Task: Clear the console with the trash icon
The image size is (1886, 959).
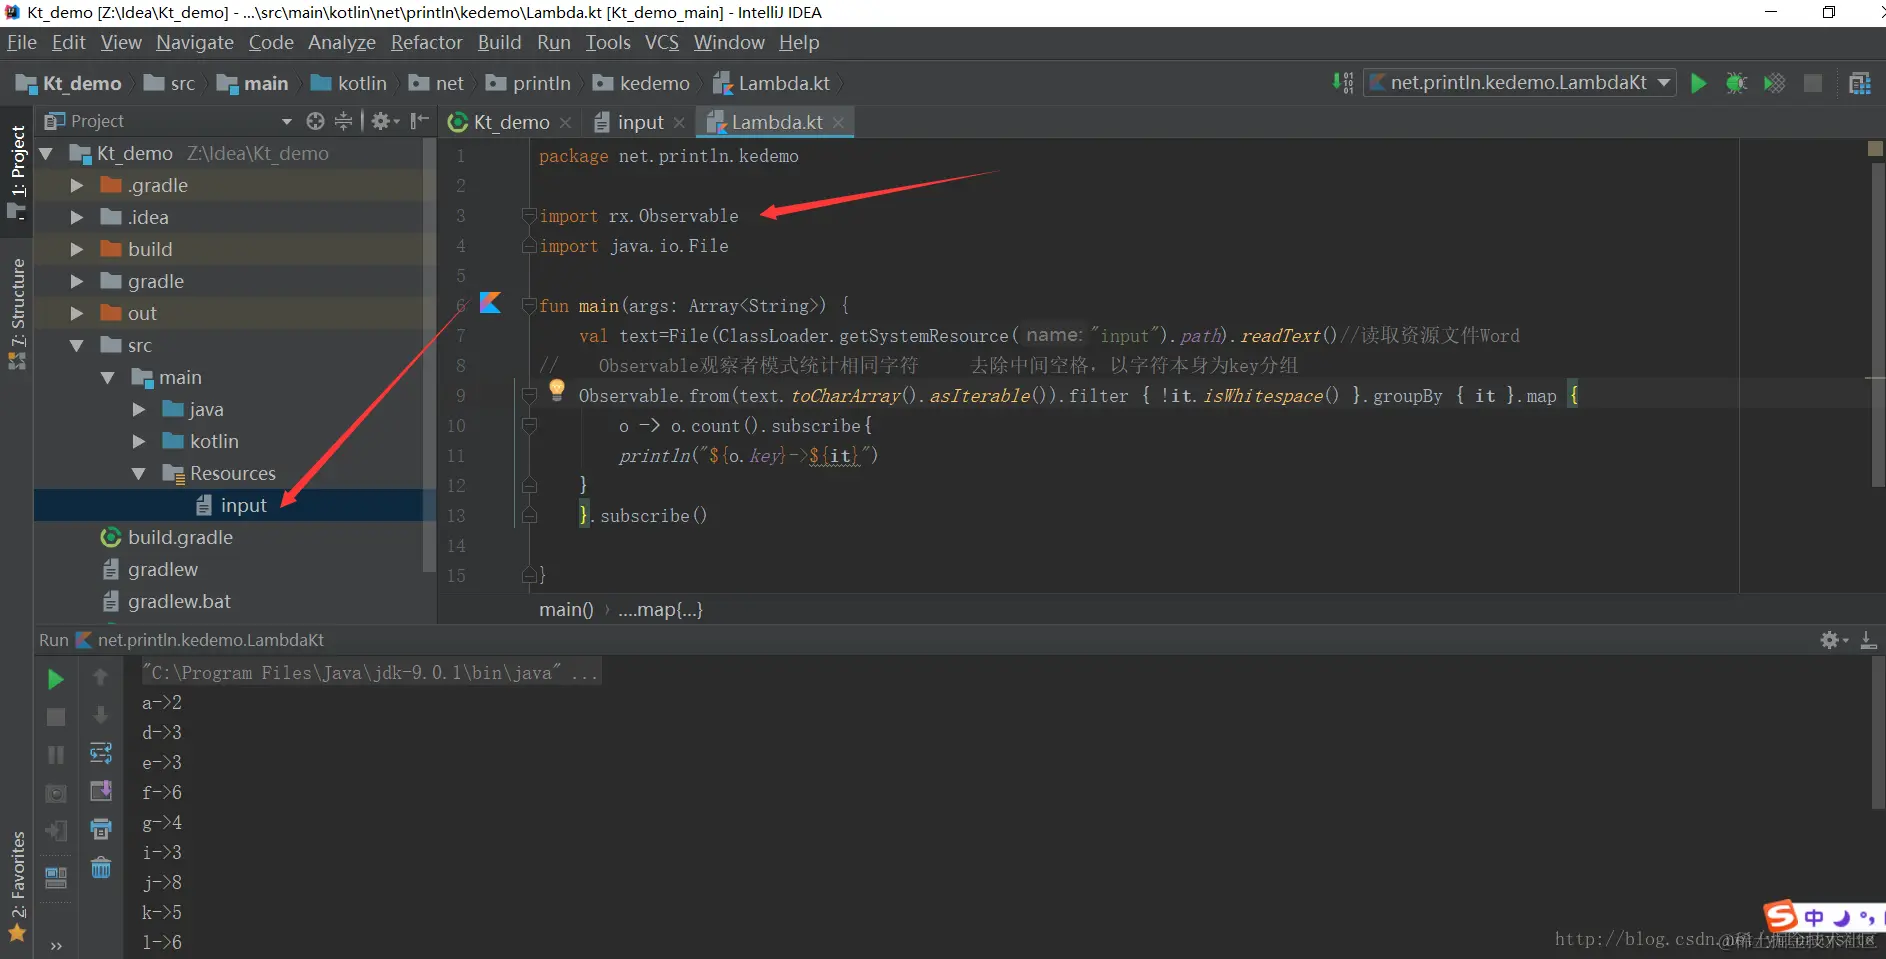Action: [101, 867]
